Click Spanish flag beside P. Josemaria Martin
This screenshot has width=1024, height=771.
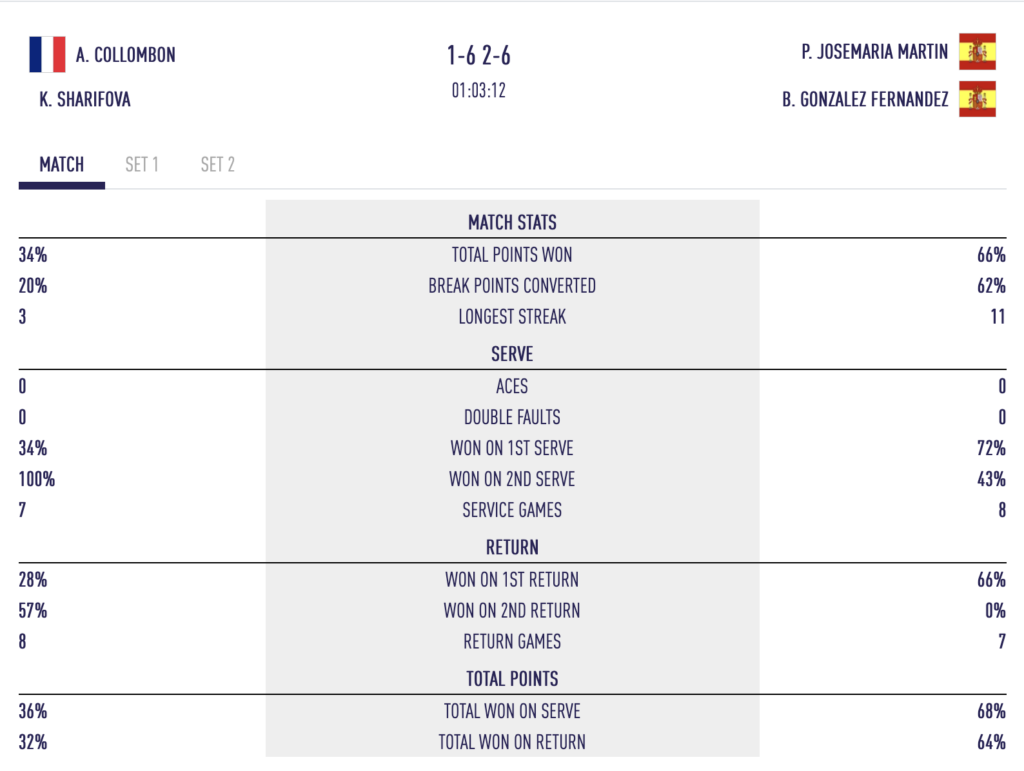click(x=977, y=52)
